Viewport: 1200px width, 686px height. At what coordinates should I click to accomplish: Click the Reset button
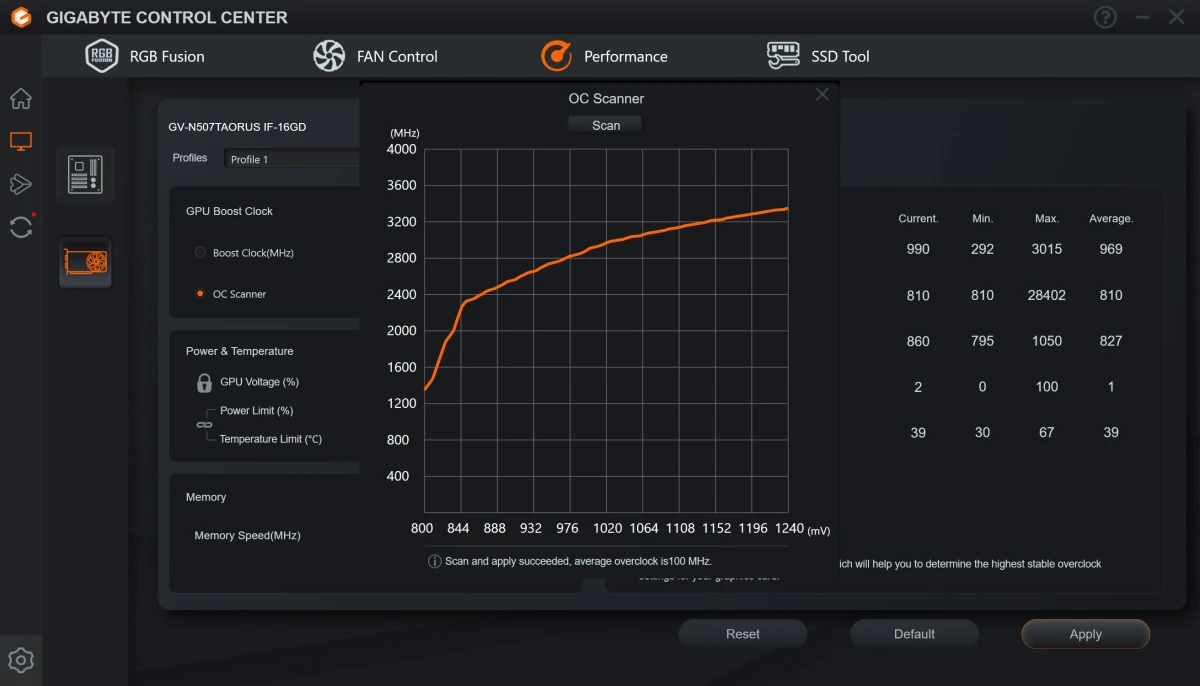(742, 634)
